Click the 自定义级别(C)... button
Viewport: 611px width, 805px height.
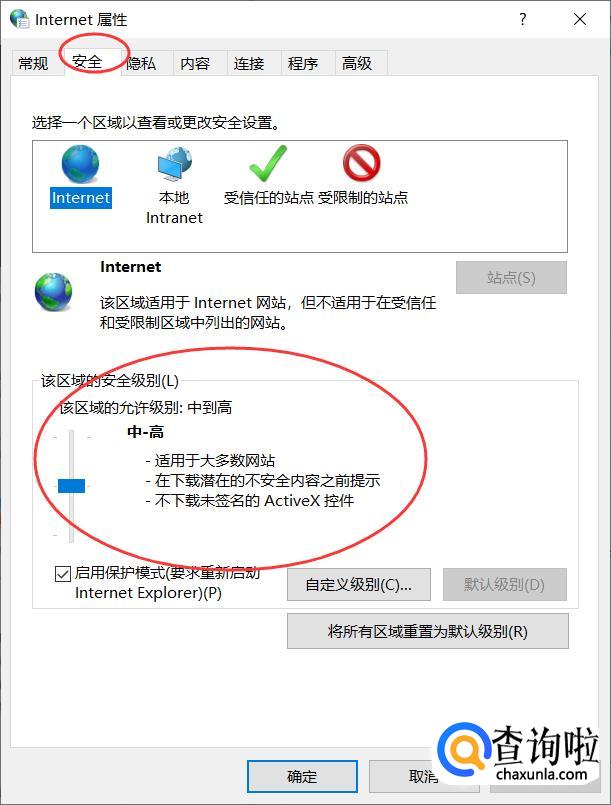click(x=358, y=584)
